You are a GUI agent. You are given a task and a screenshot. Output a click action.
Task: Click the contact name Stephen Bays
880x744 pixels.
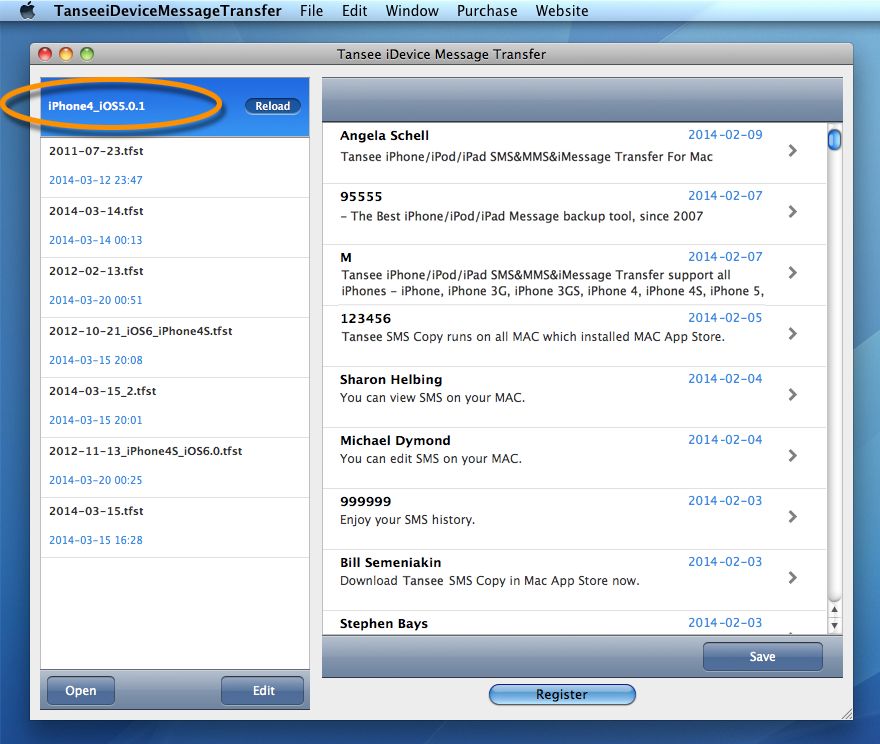pyautogui.click(x=384, y=624)
